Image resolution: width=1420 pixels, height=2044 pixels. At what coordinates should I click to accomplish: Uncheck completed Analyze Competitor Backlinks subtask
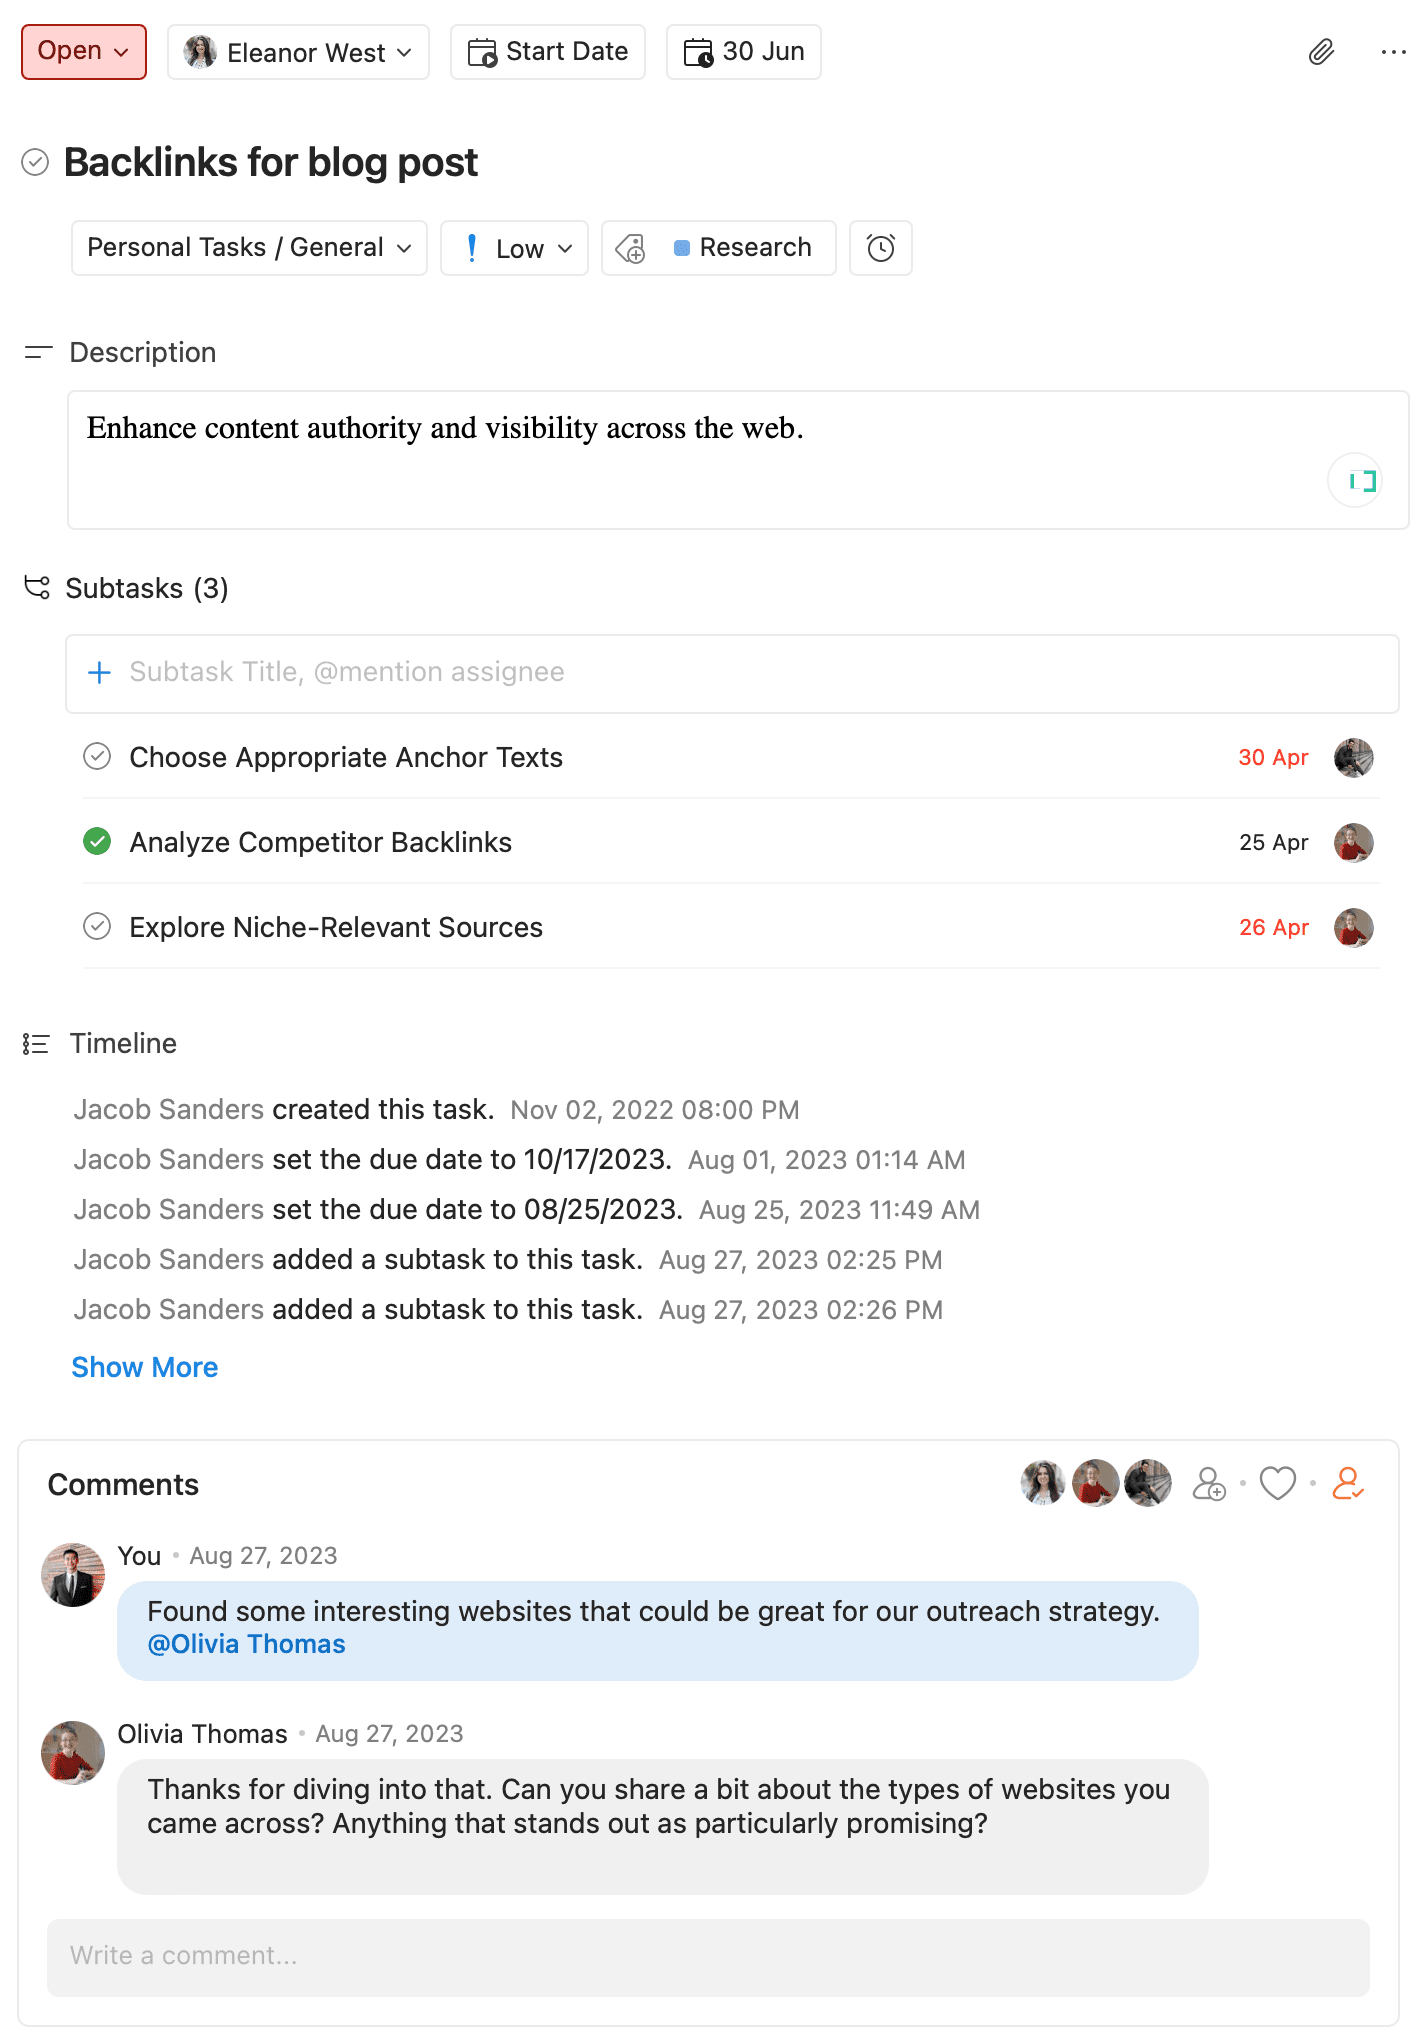(97, 842)
